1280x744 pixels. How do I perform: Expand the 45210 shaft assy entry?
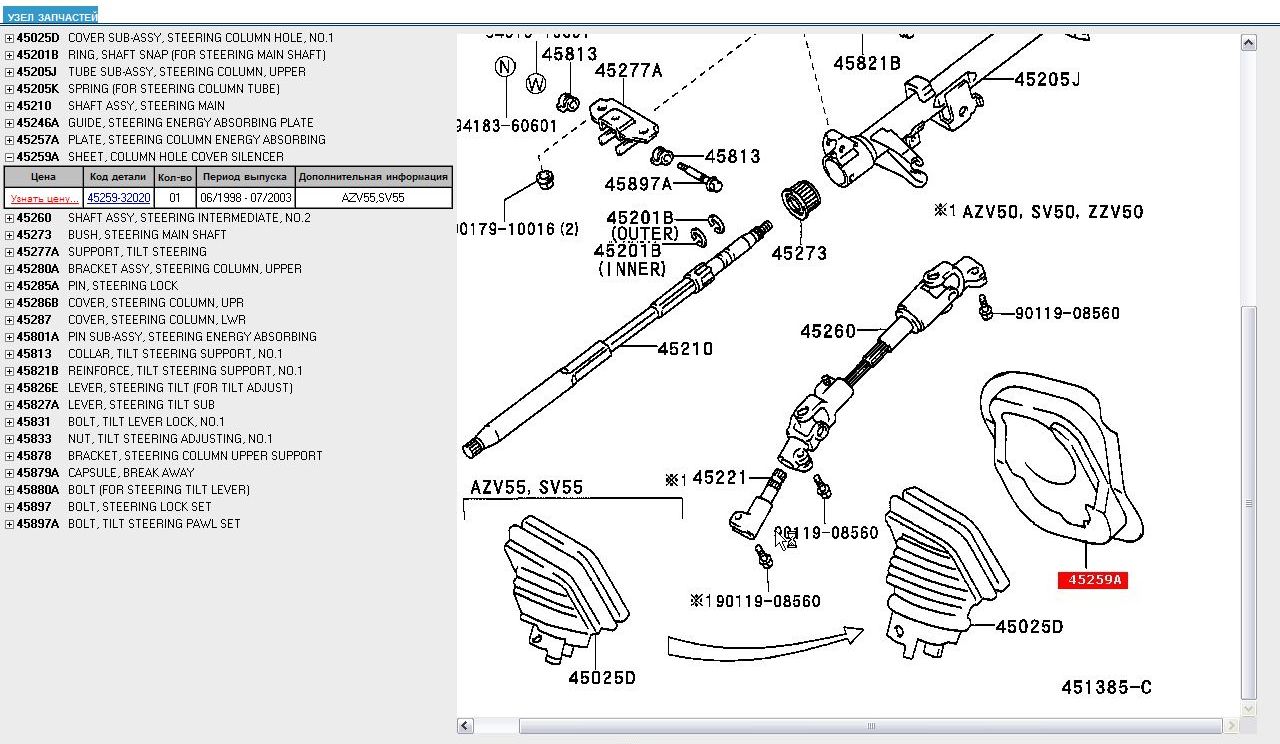click(10, 106)
